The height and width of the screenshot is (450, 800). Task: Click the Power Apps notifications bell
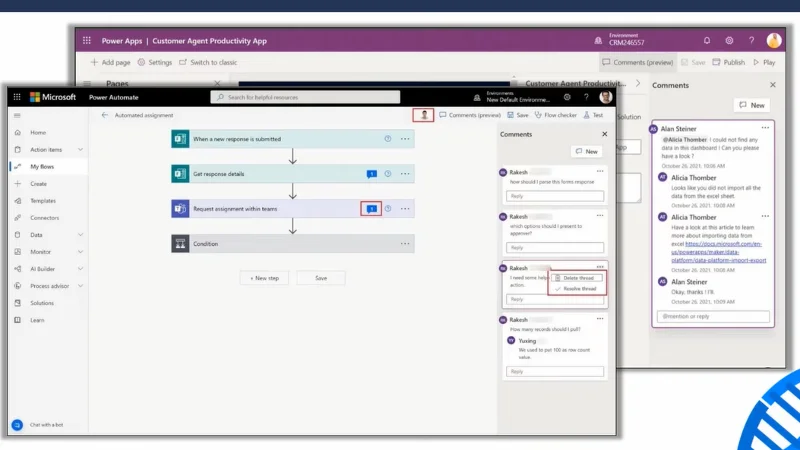[707, 40]
